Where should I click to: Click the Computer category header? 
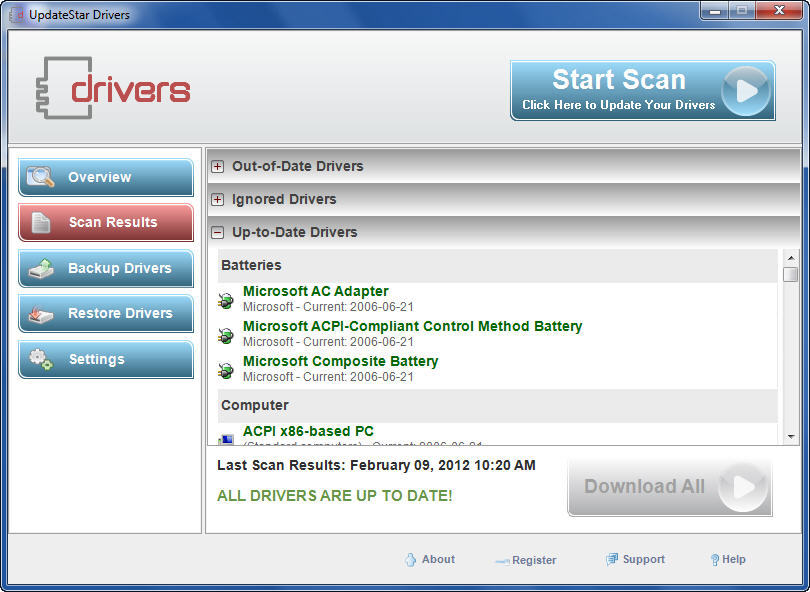497,406
